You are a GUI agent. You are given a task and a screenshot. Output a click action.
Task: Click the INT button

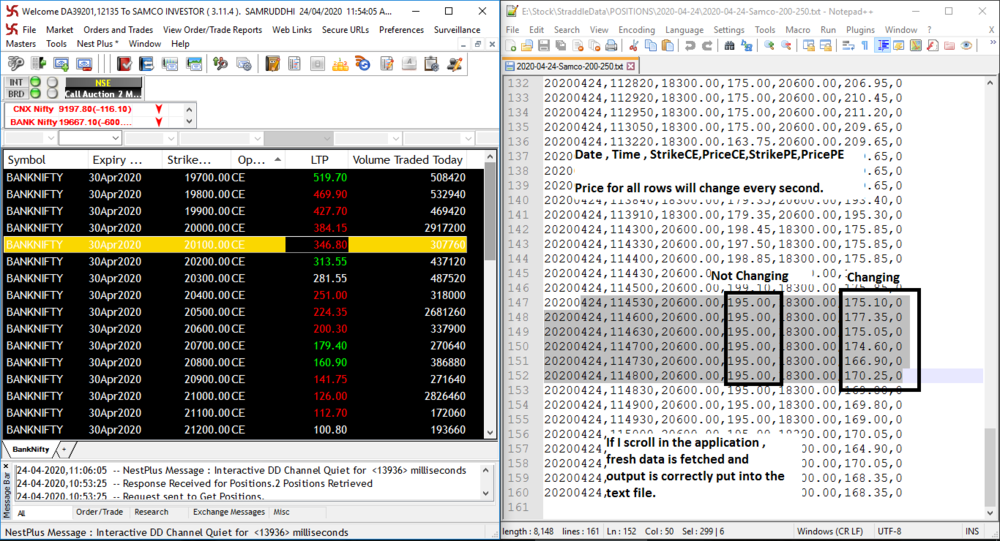(x=16, y=82)
